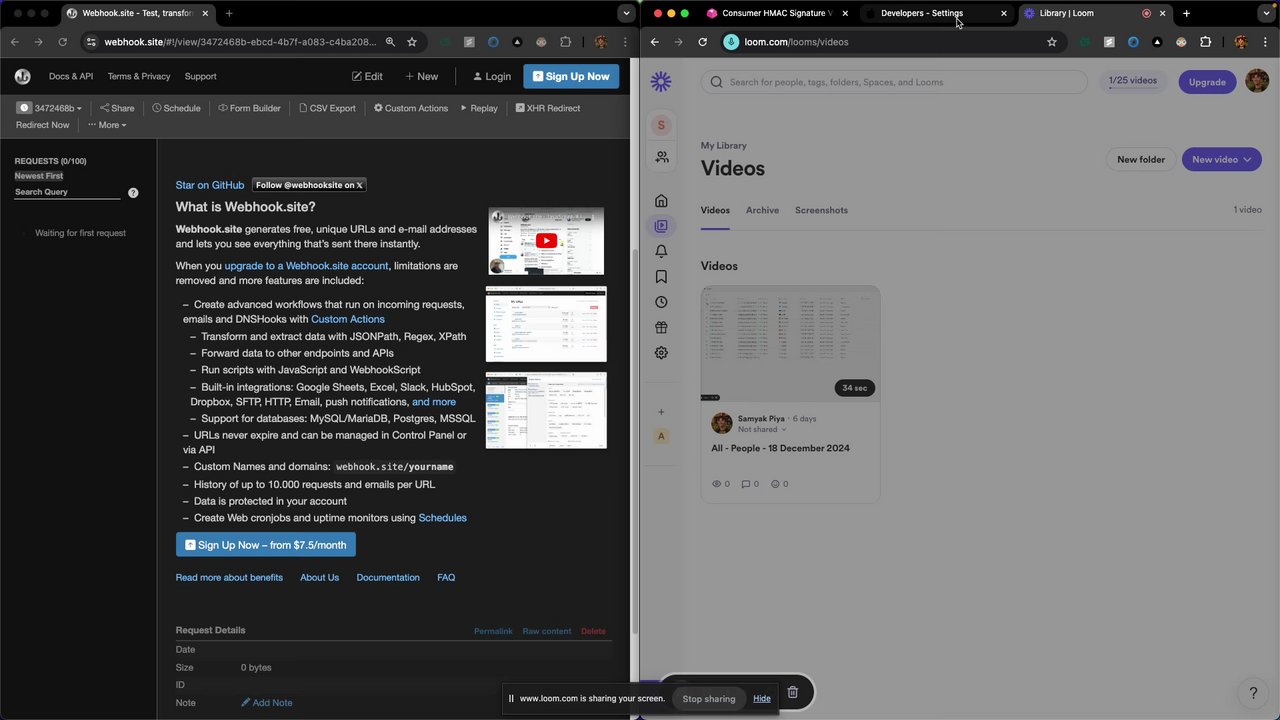The width and height of the screenshot is (1280, 720).
Task: Click the Webhook.site logo icon
Action: 22,76
